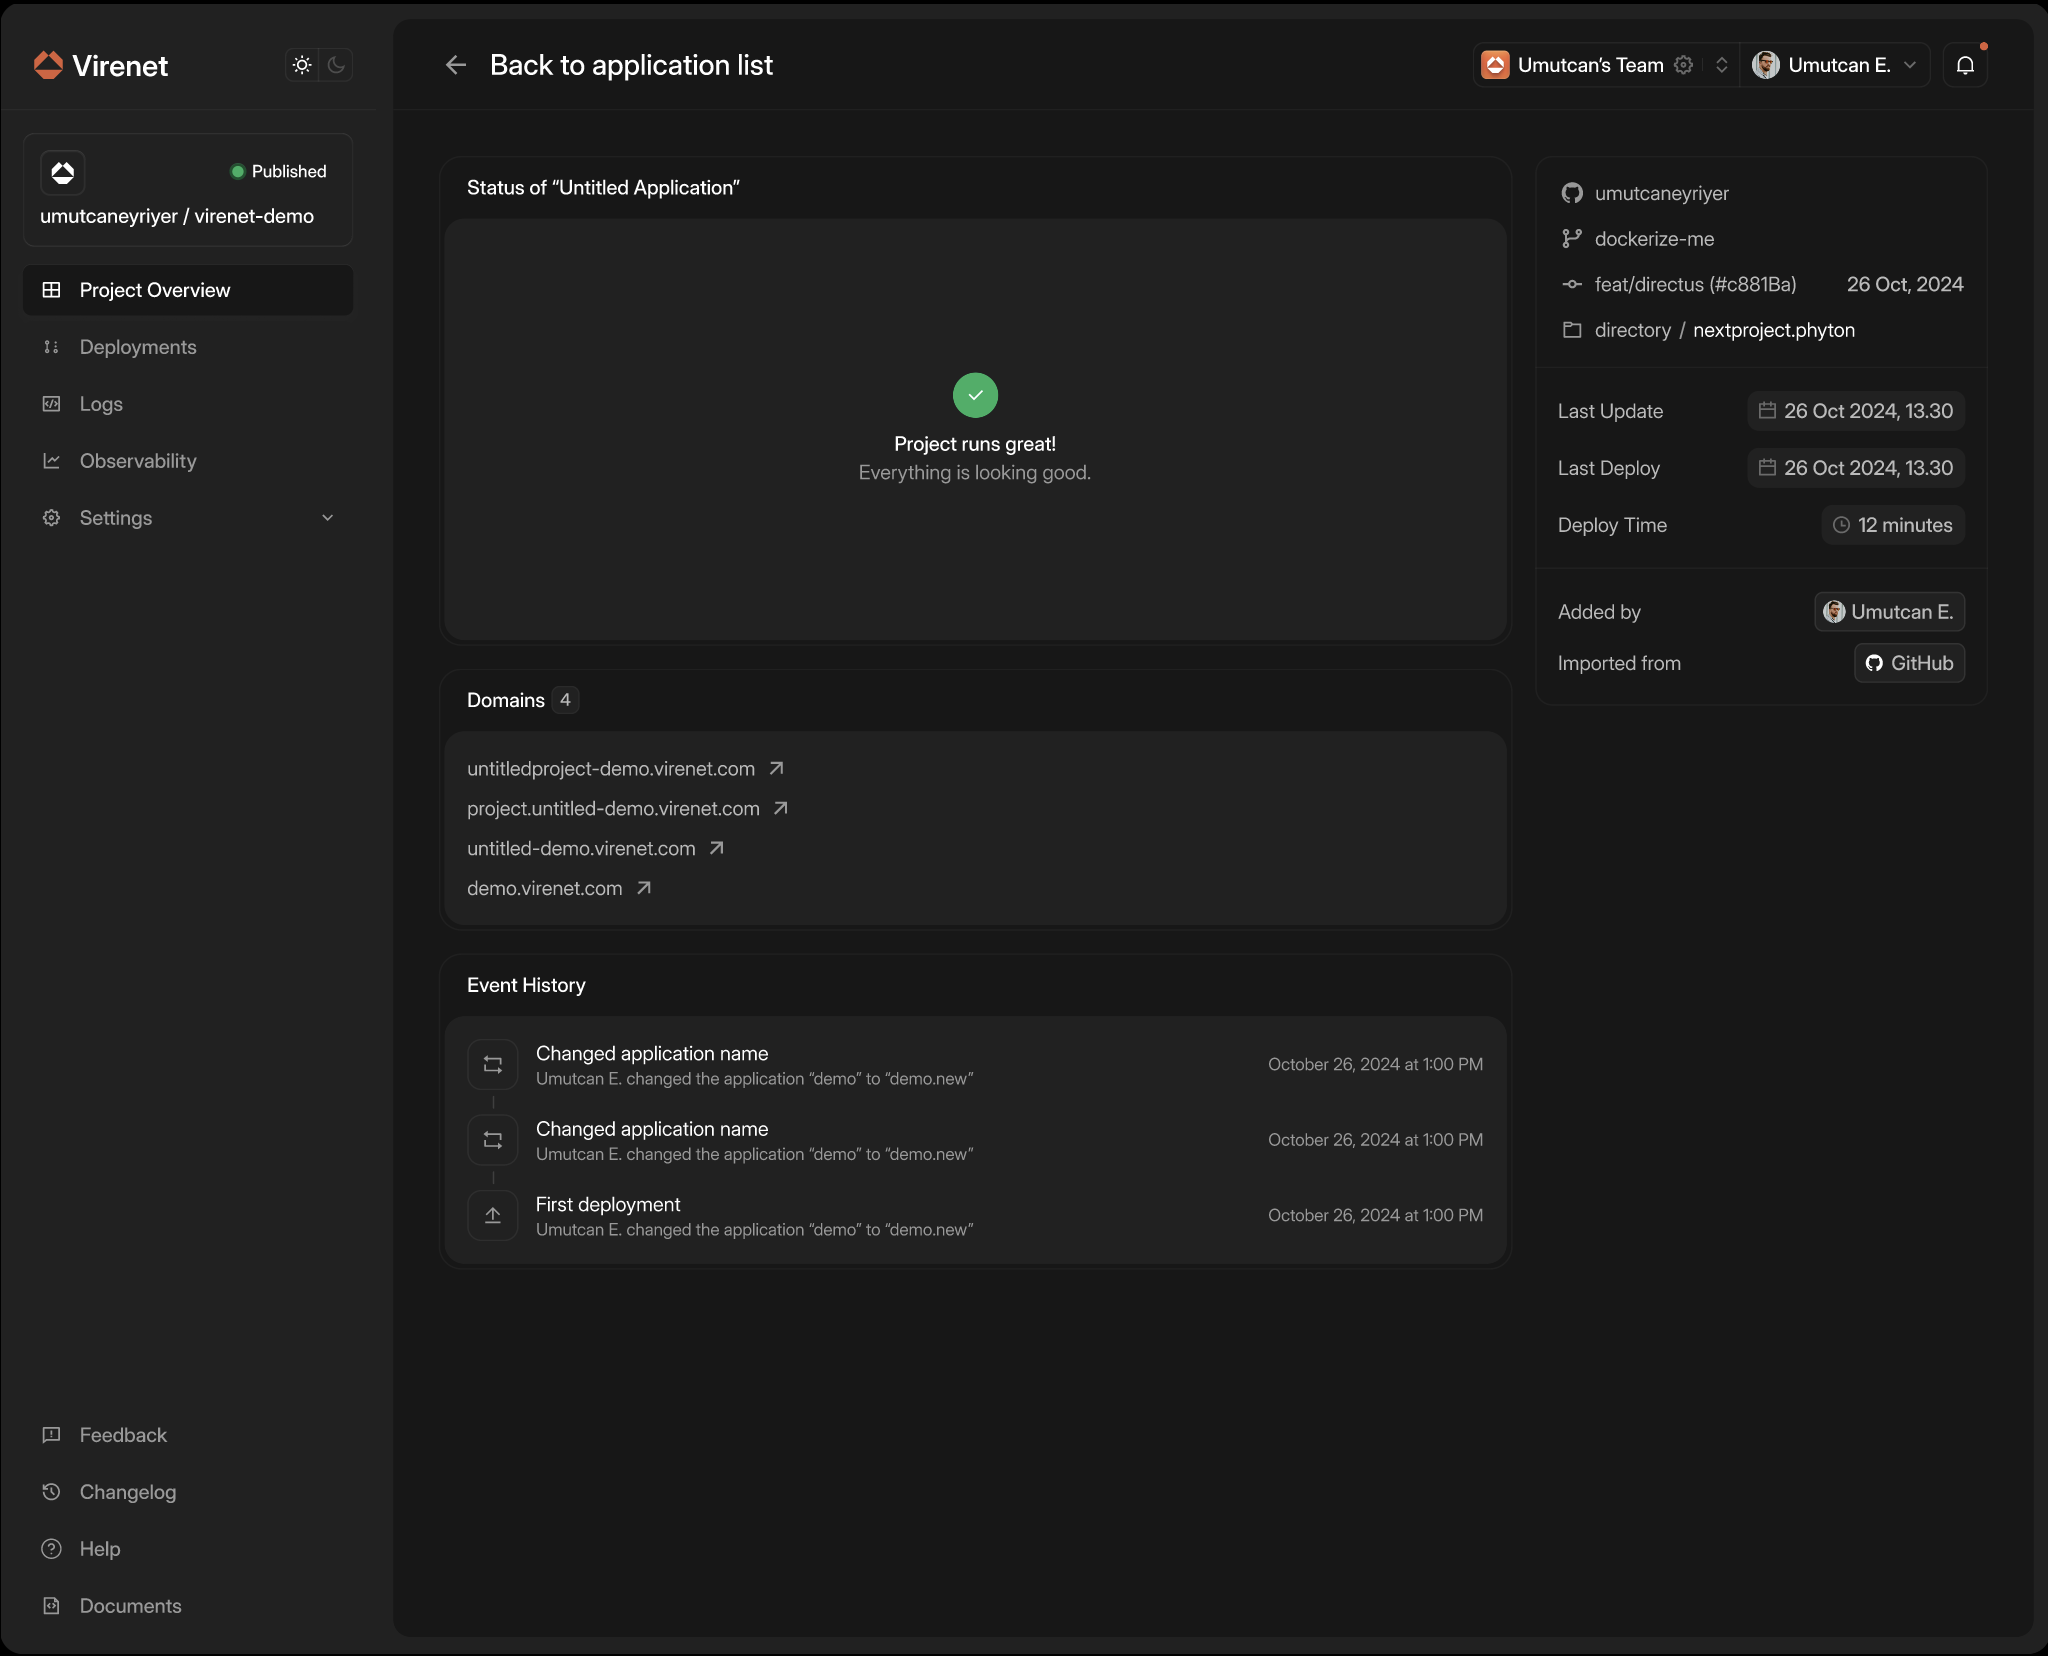
Task: Click the Last Deploy date chip
Action: (1856, 468)
